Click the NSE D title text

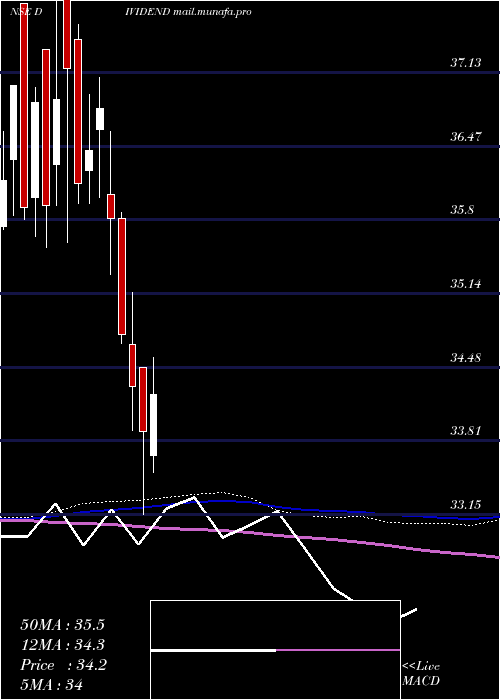(x=26, y=12)
